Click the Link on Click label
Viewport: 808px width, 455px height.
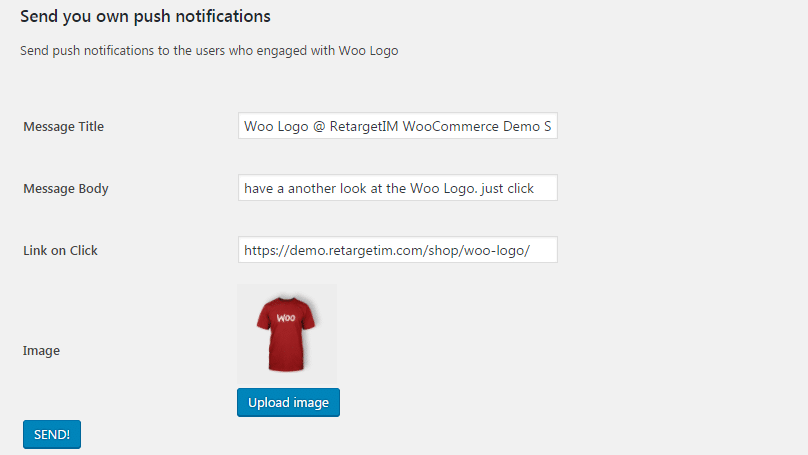tap(60, 250)
